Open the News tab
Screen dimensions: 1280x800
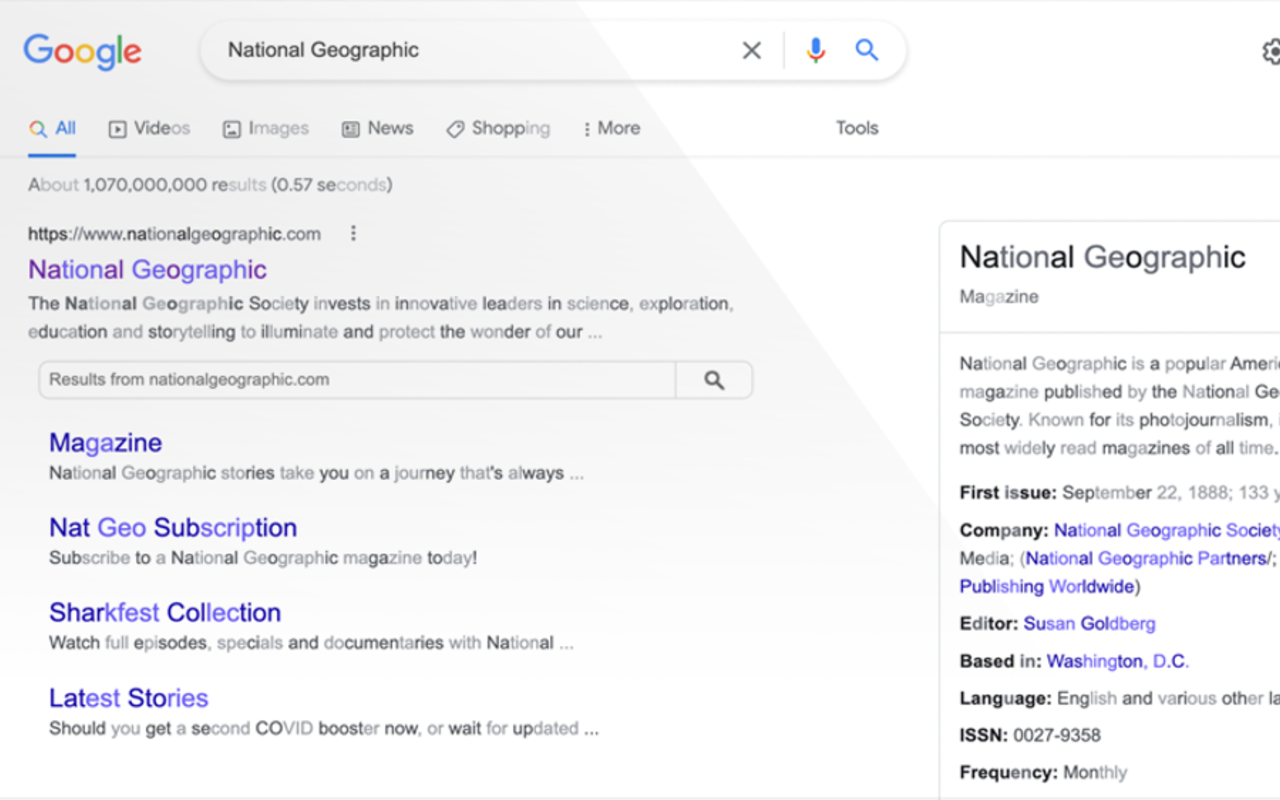(378, 128)
